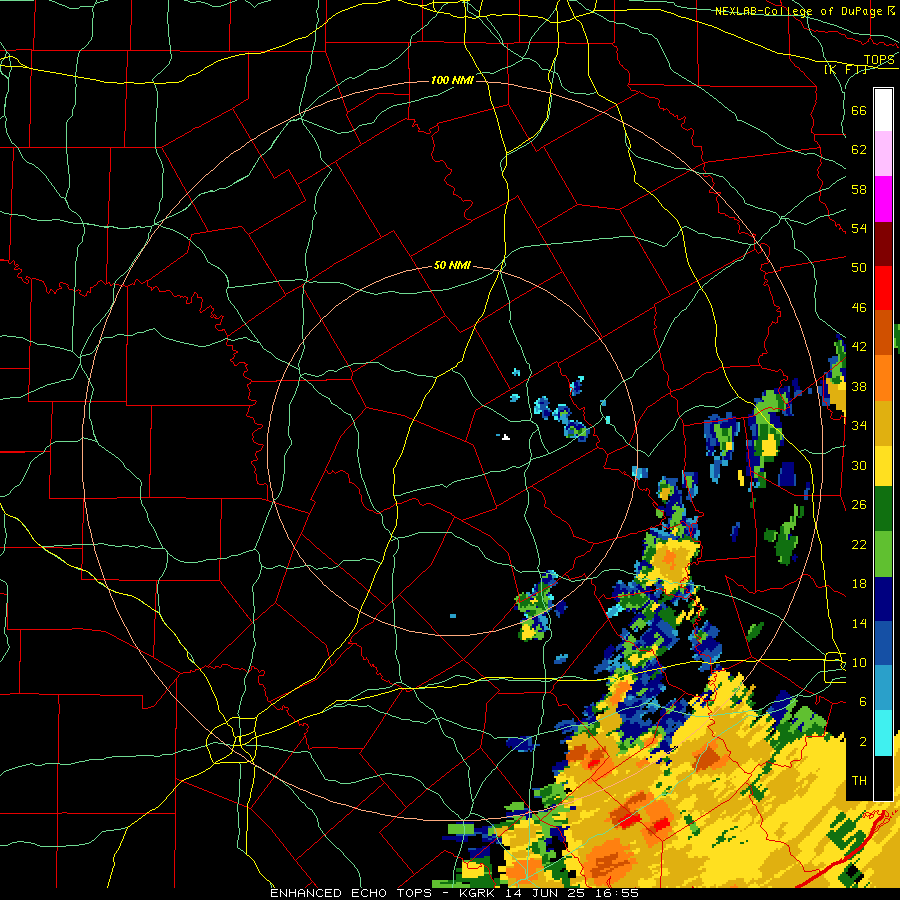
Task: Click the legend value '50'
Action: click(859, 267)
